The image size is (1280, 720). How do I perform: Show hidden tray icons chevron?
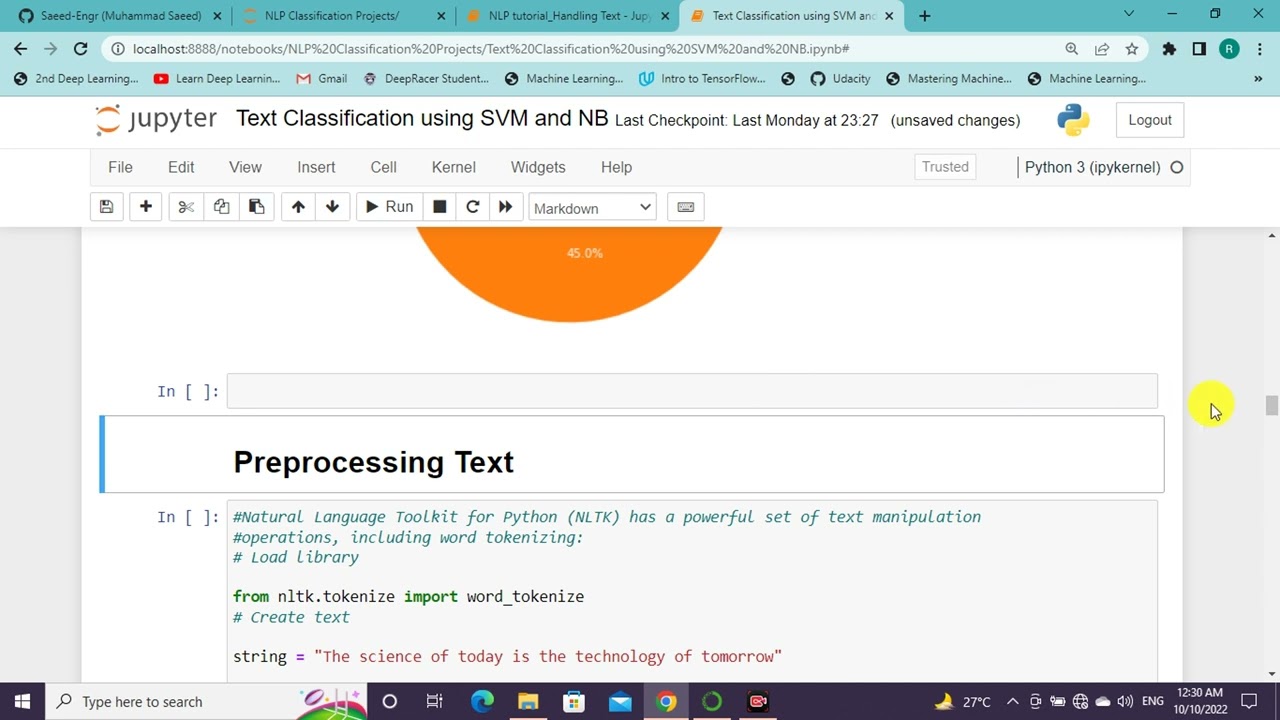click(1012, 701)
